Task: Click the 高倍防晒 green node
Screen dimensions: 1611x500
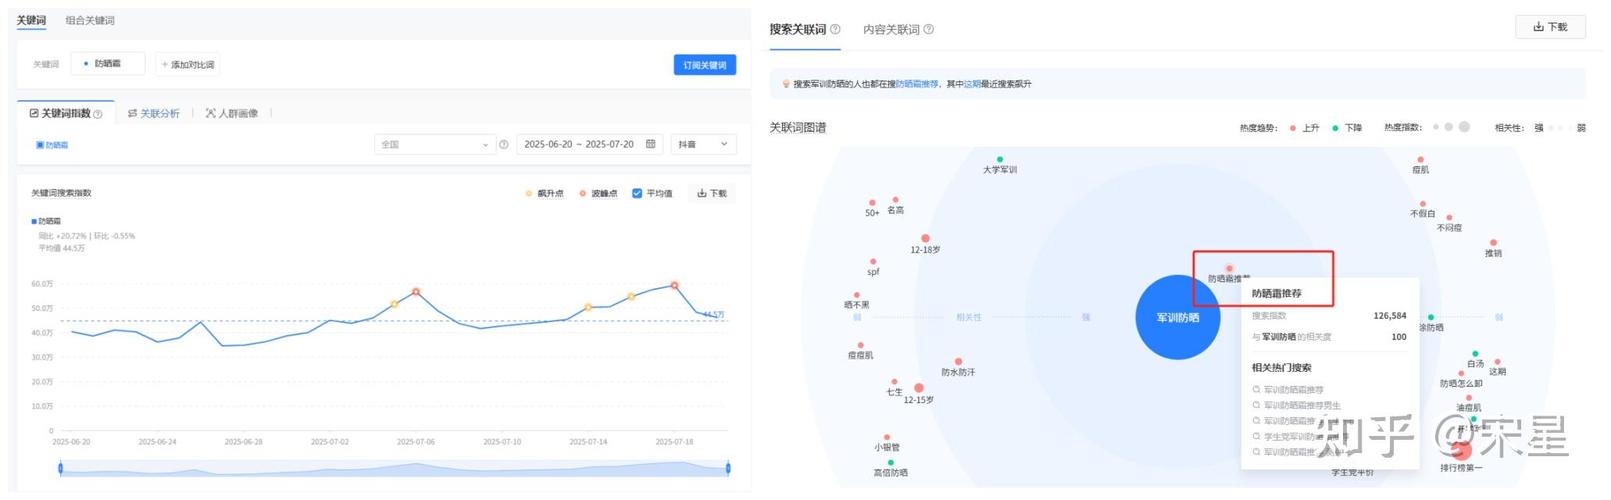Action: tap(891, 462)
